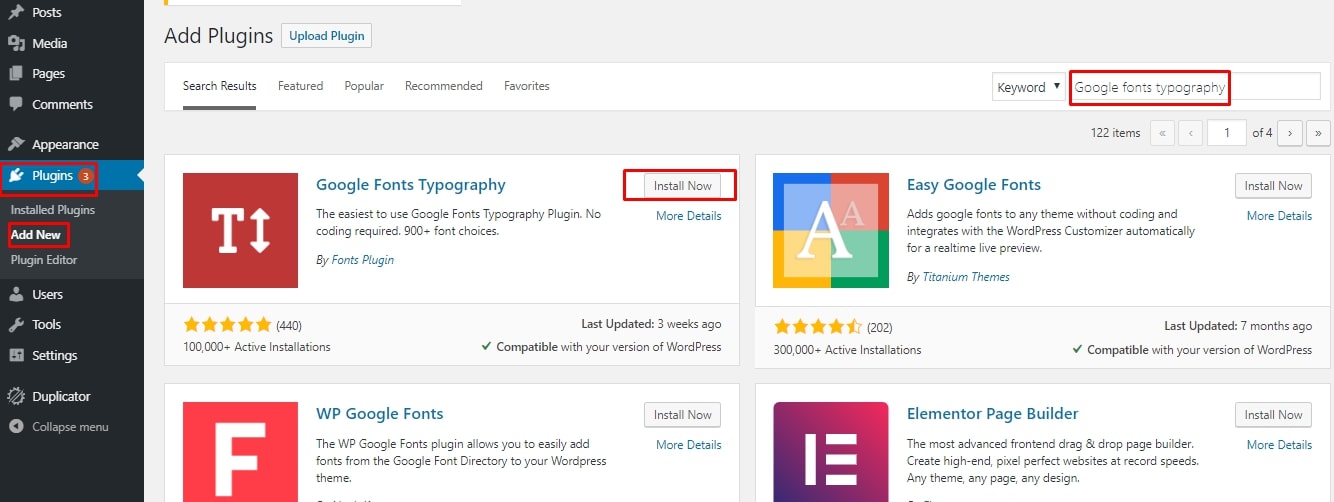Open the Easy Google Fonts title link
This screenshot has height=502, width=1334.
click(x=974, y=185)
